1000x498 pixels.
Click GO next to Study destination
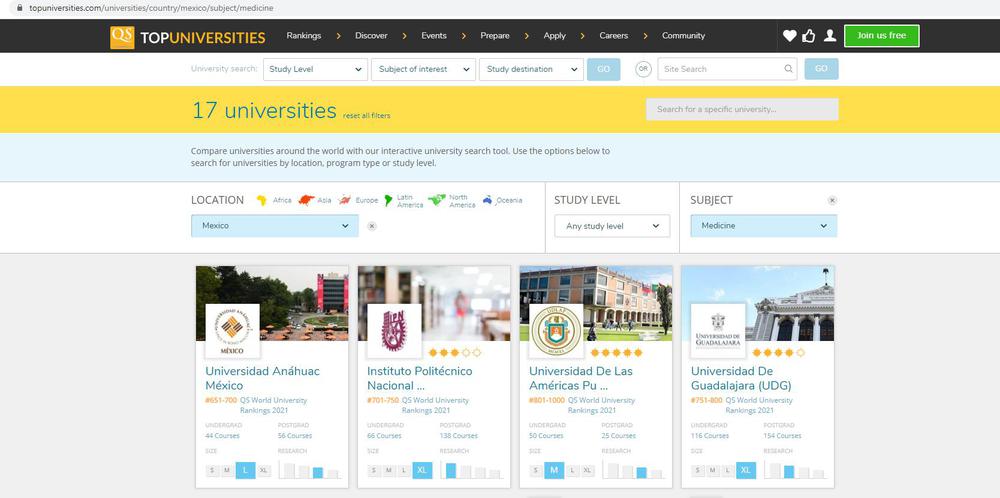[x=603, y=69]
